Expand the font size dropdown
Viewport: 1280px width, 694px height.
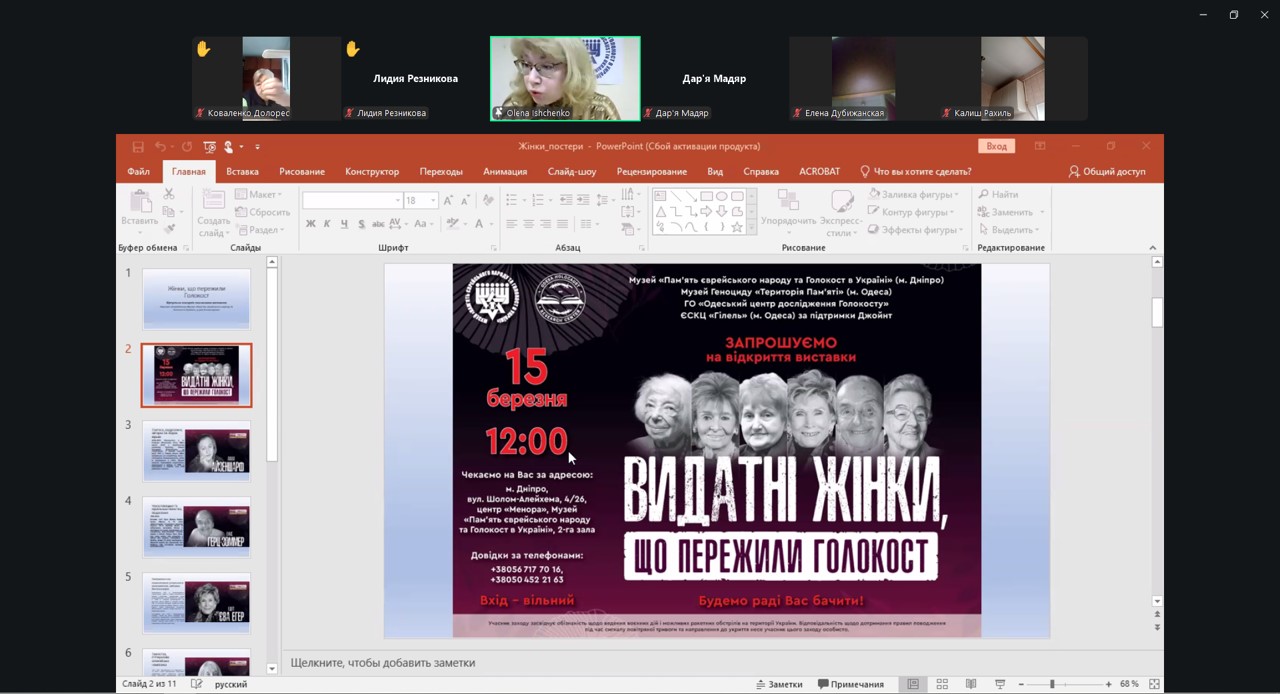coord(433,201)
